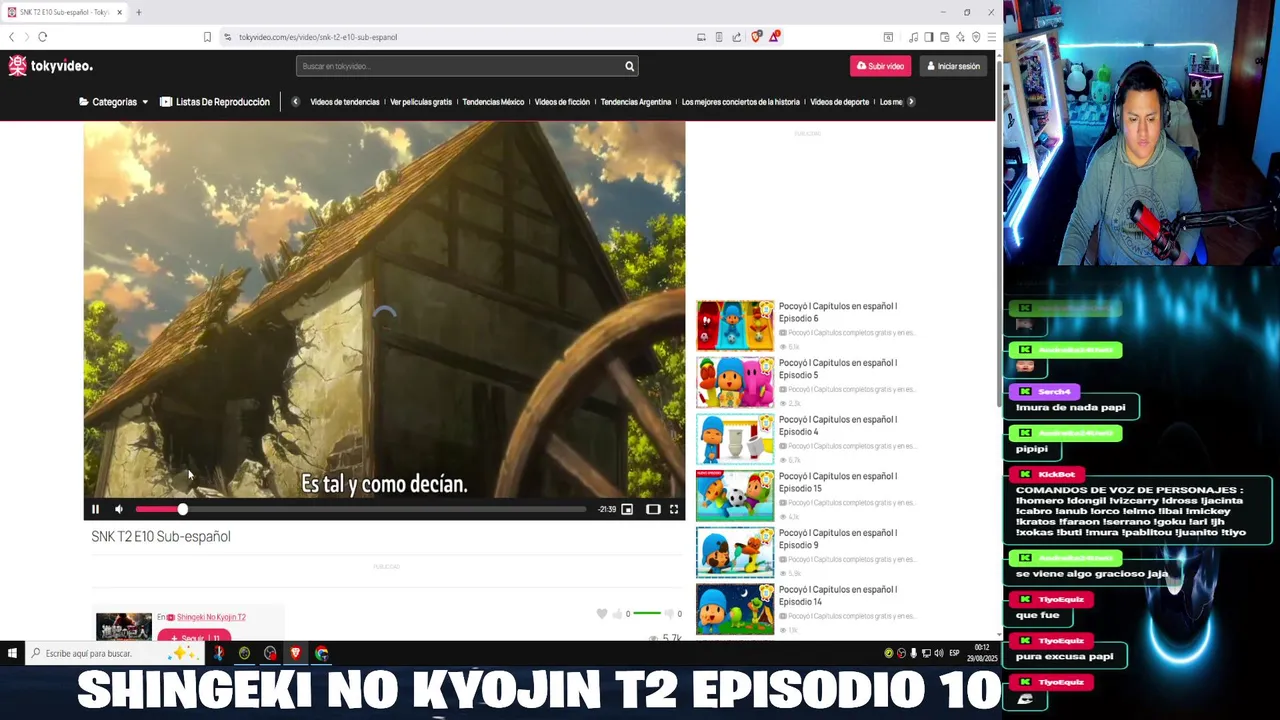Screen dimensions: 1280x720
Task: Open the Brave icon in taskbar
Action: tap(296, 653)
